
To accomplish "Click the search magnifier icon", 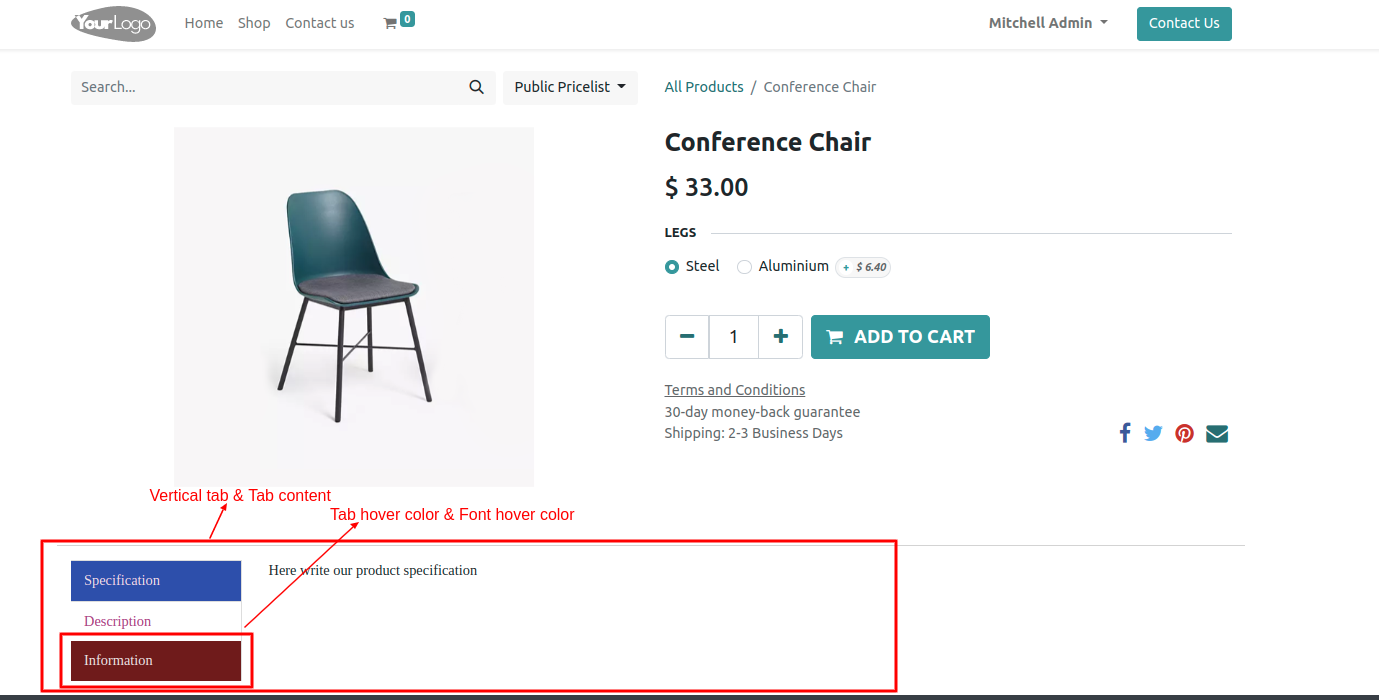I will pos(477,87).
